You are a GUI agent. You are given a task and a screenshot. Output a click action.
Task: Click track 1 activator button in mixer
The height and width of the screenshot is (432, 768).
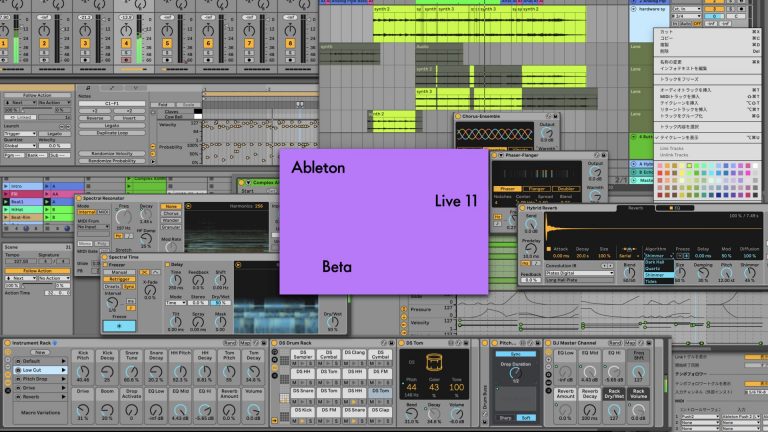pos(3,44)
